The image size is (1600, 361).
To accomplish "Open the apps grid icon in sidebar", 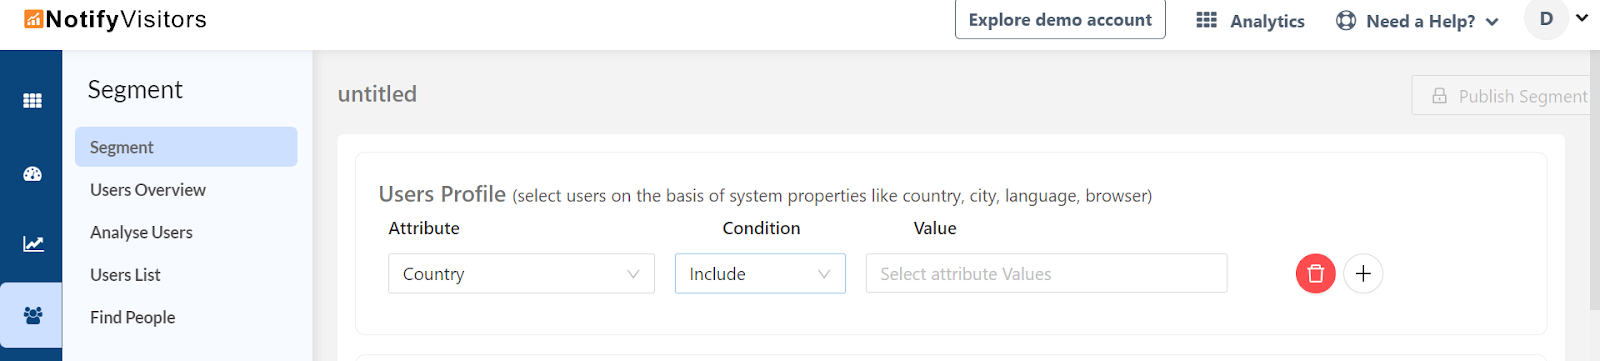I will click(x=32, y=100).
